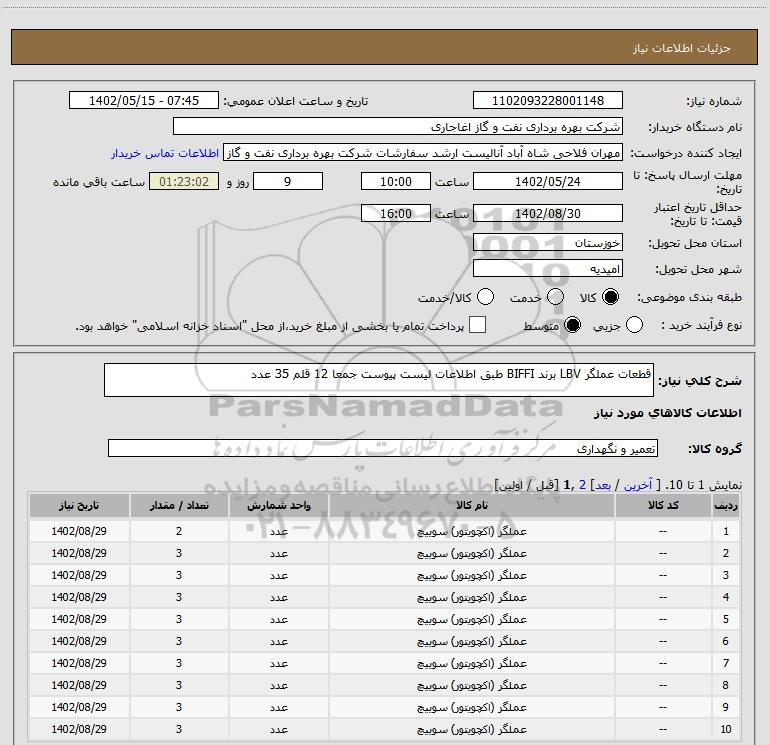Go to the بعد page link

603,485
